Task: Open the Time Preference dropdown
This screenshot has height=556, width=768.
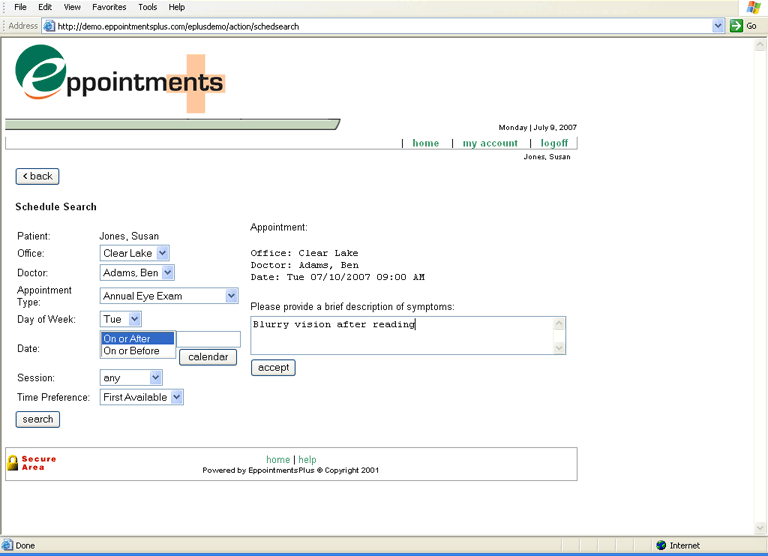Action: point(142,397)
